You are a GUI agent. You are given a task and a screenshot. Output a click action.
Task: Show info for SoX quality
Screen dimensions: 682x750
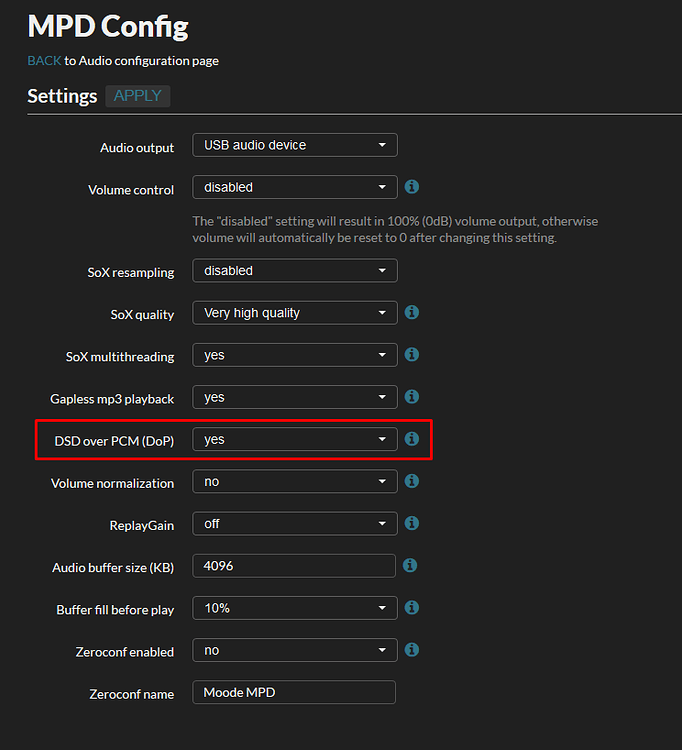412,312
